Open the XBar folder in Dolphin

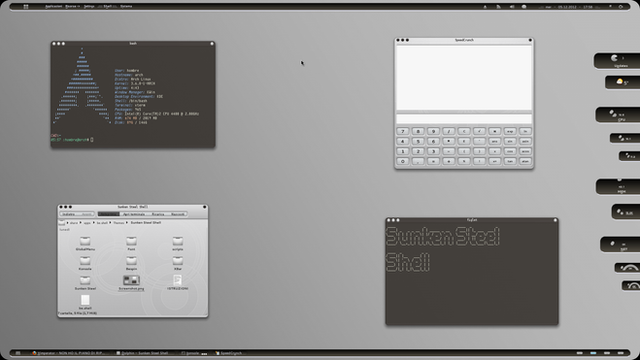178,263
